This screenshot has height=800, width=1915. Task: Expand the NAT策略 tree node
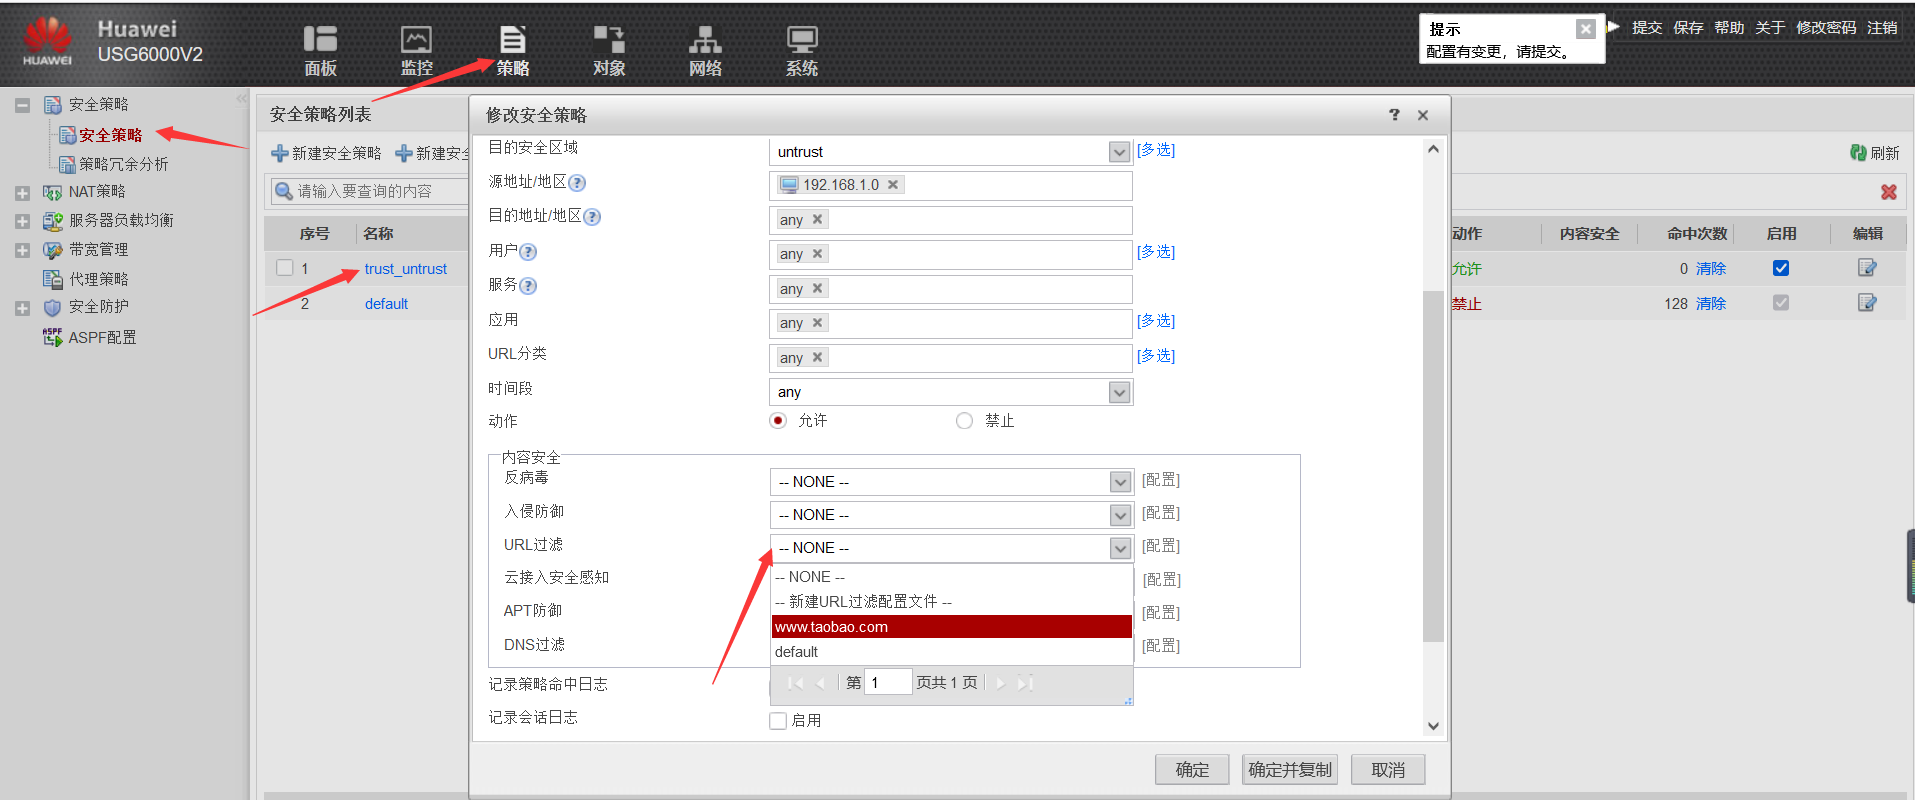(x=22, y=193)
